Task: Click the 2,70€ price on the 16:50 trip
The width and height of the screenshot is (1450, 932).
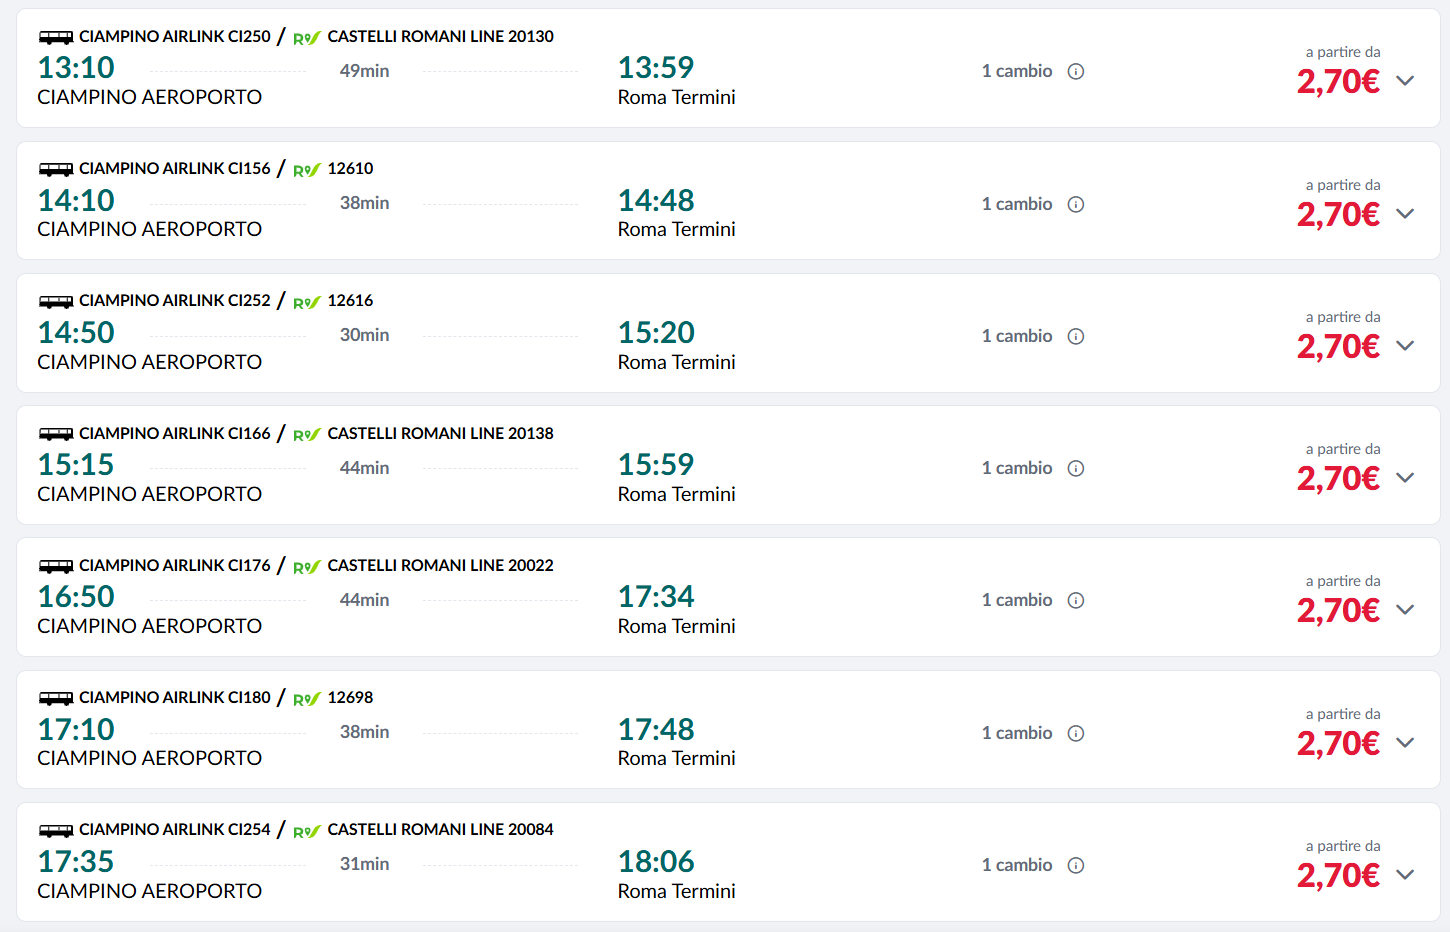Action: 1339,609
